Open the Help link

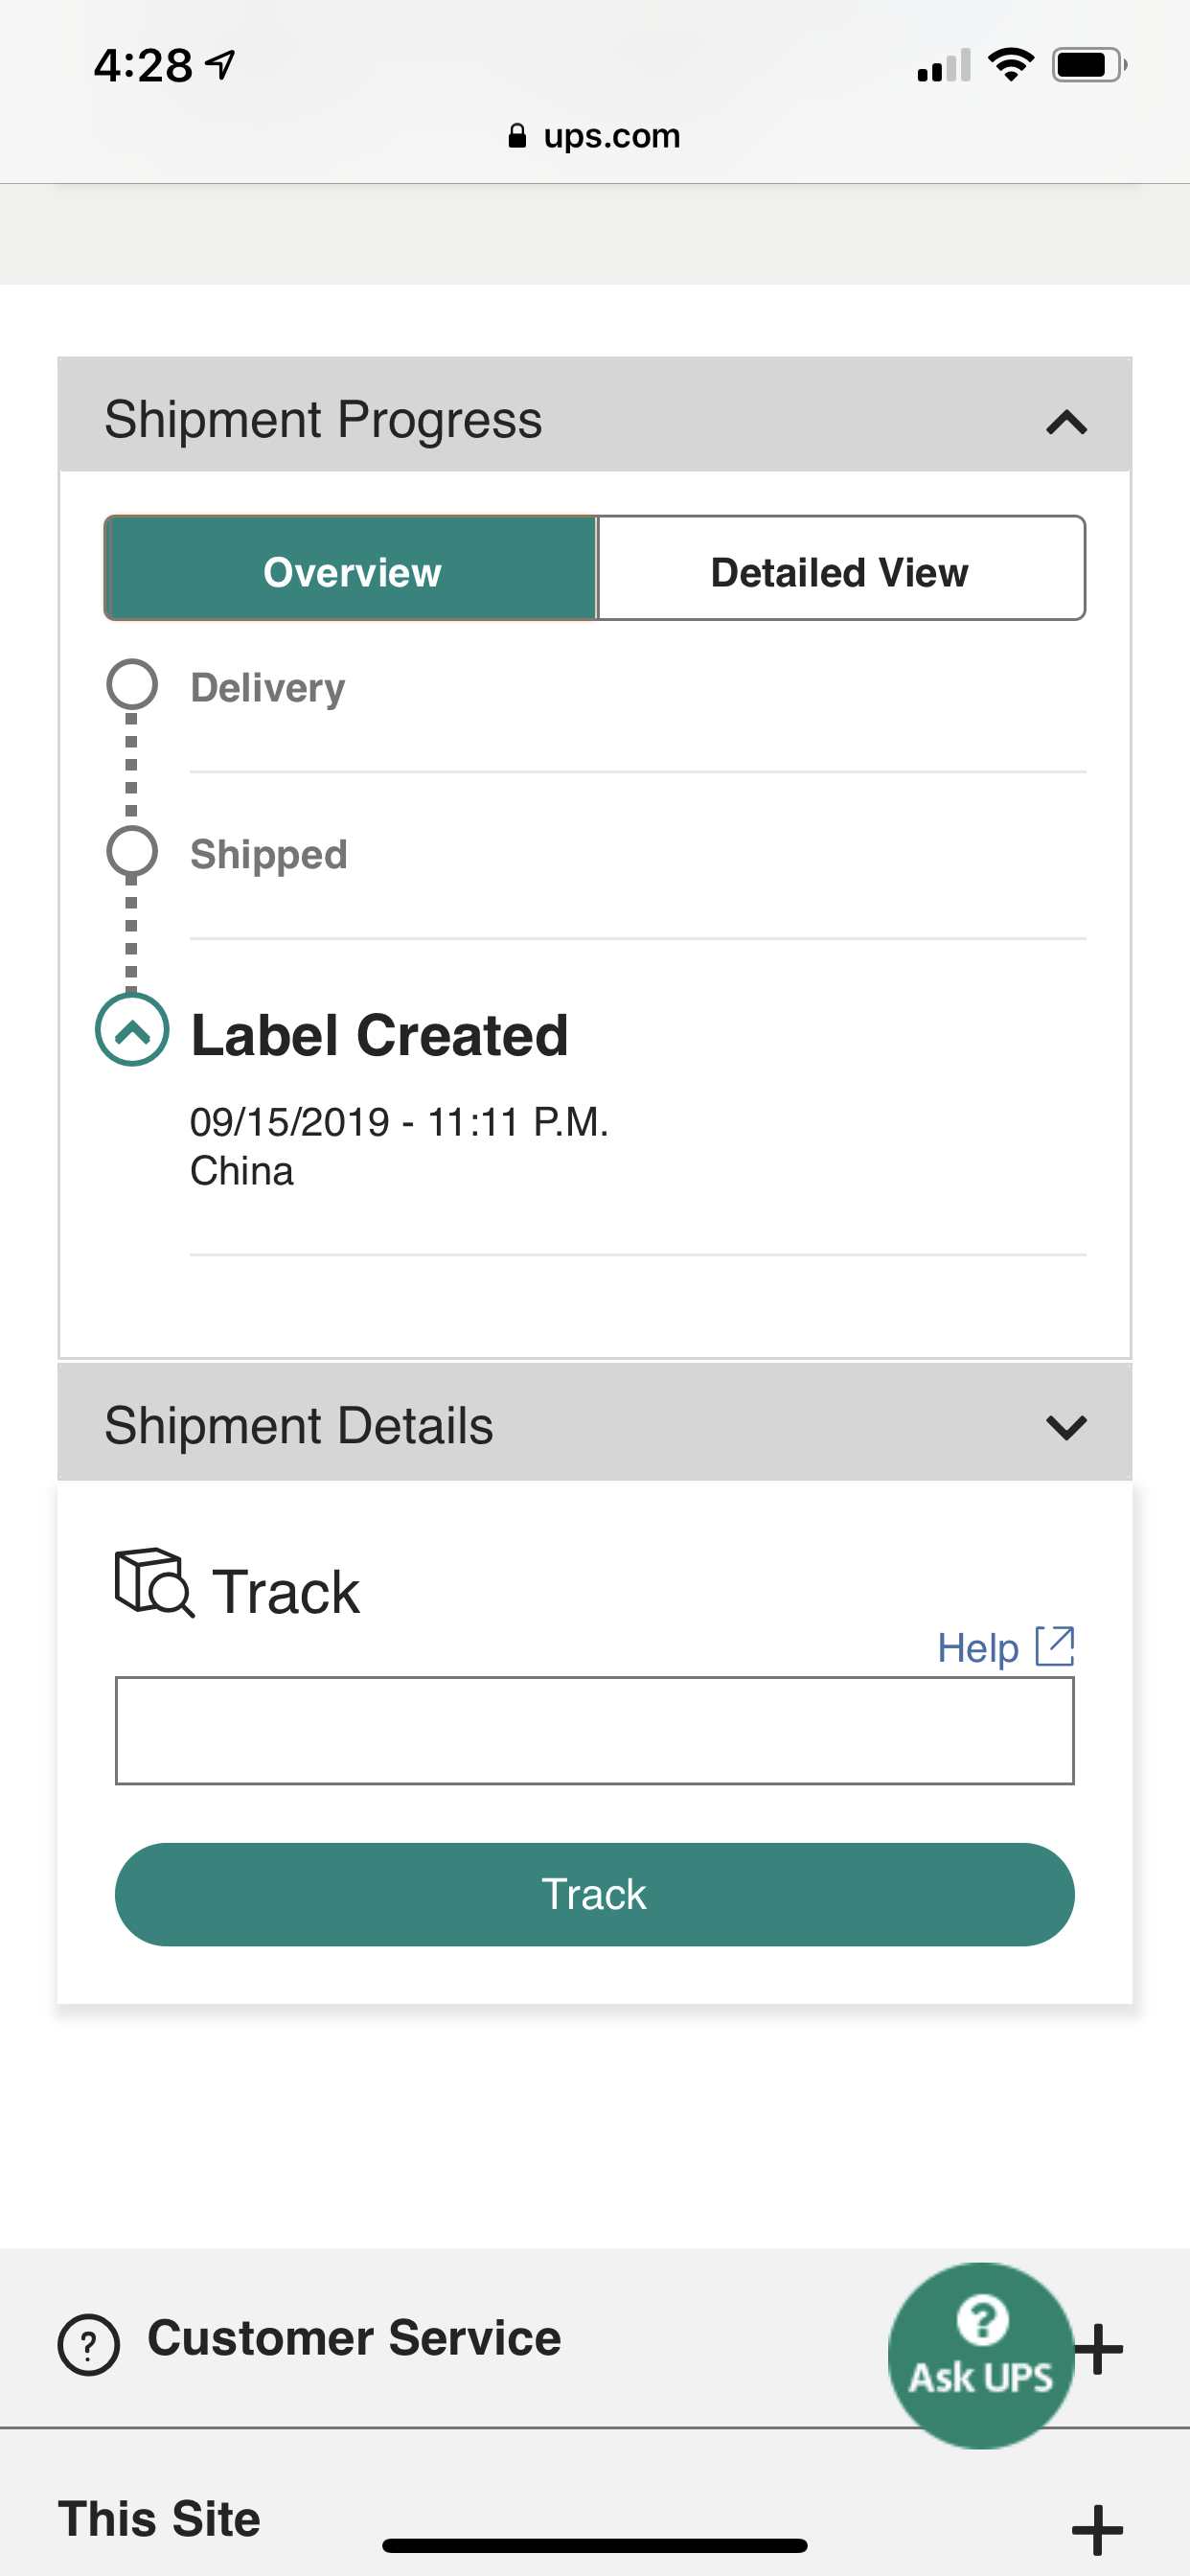coord(977,1648)
